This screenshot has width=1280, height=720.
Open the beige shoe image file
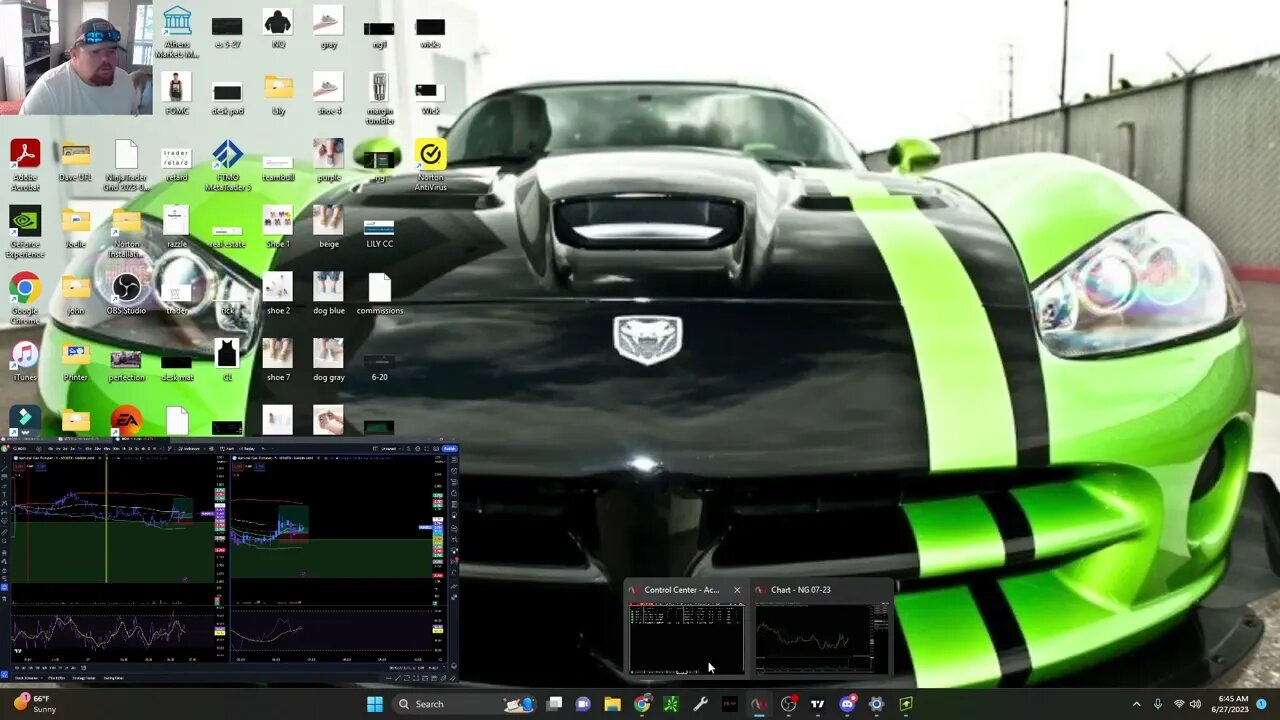(x=328, y=228)
